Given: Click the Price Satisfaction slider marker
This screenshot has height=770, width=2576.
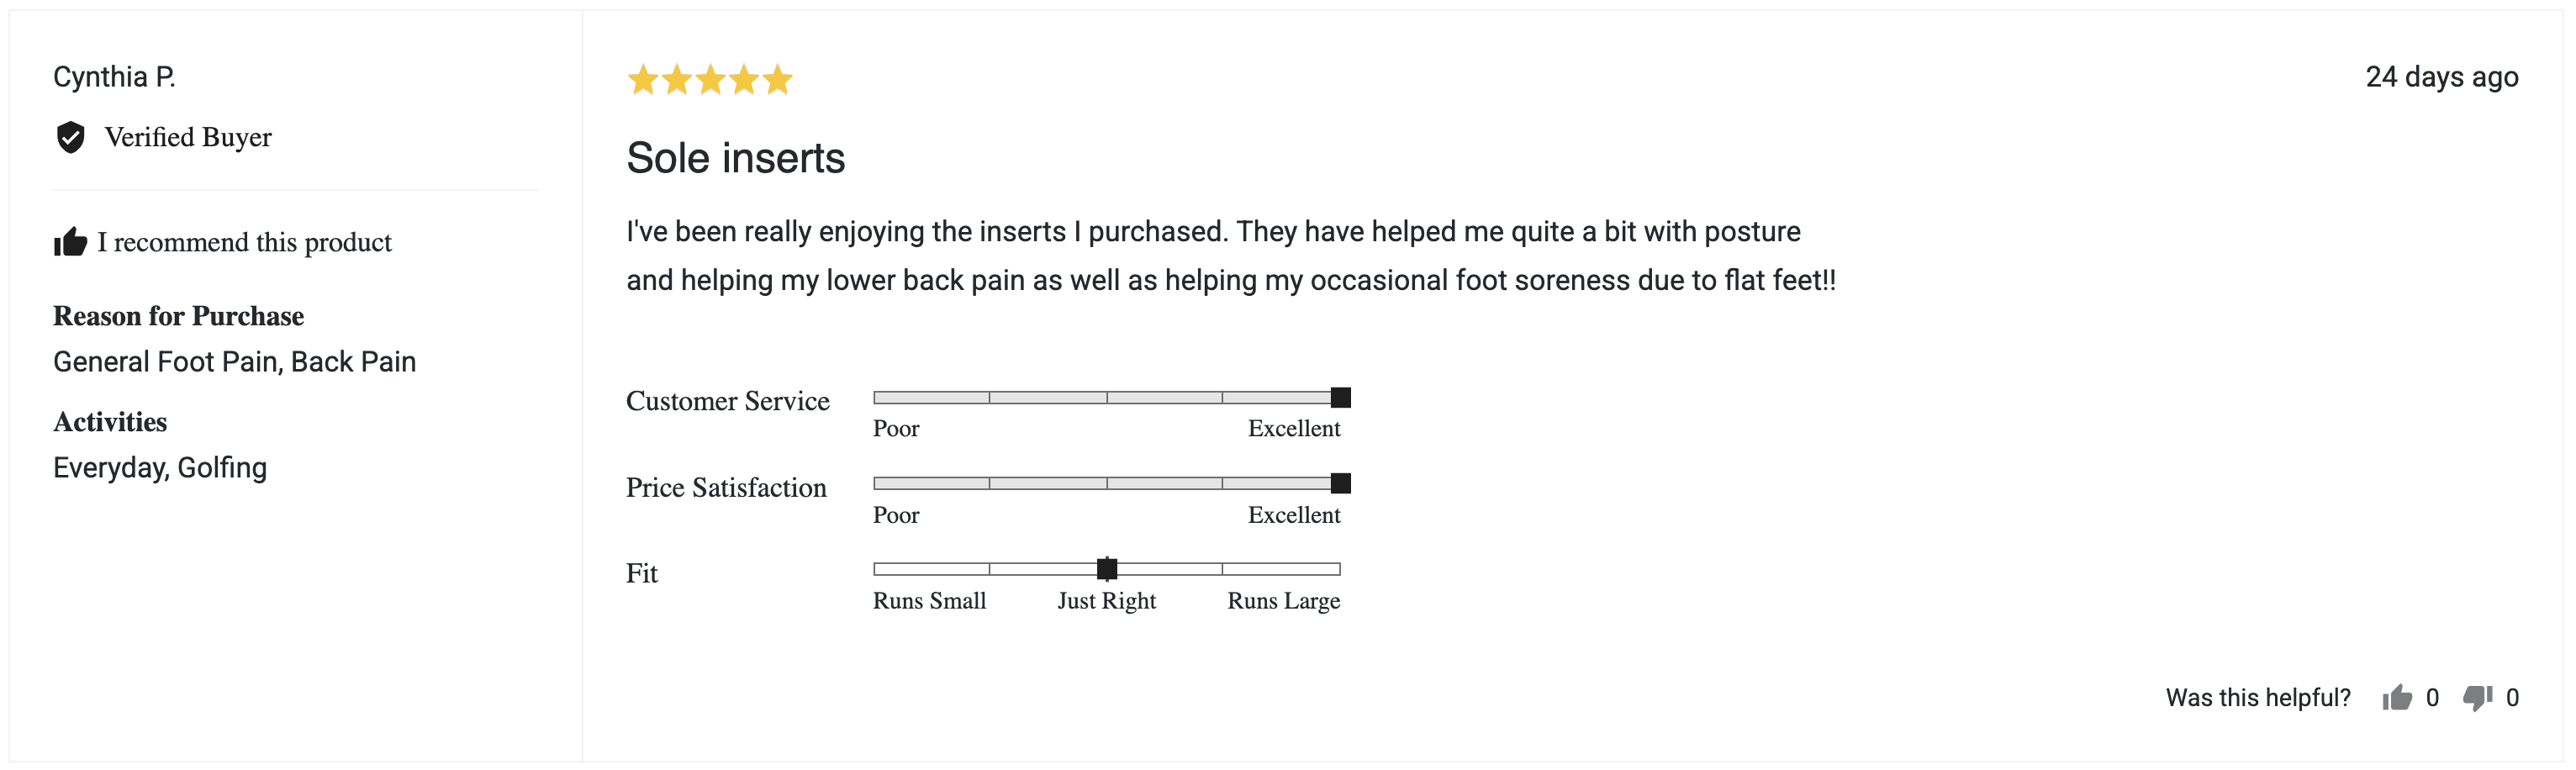Looking at the screenshot, I should 1341,483.
